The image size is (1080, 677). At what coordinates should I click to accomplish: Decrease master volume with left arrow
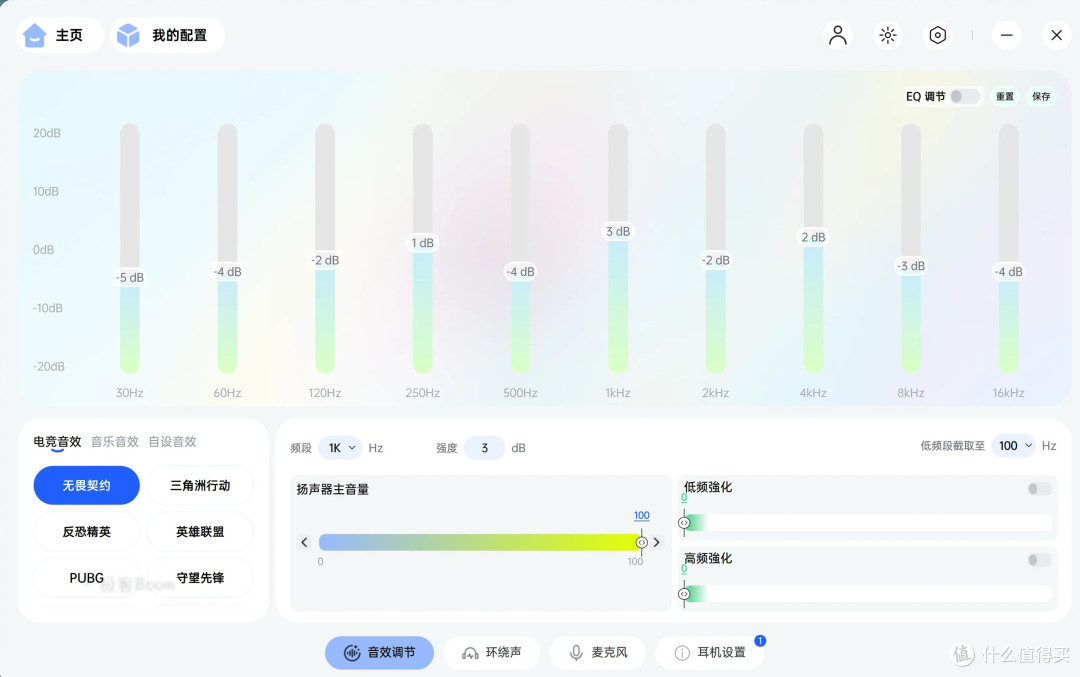coord(304,543)
